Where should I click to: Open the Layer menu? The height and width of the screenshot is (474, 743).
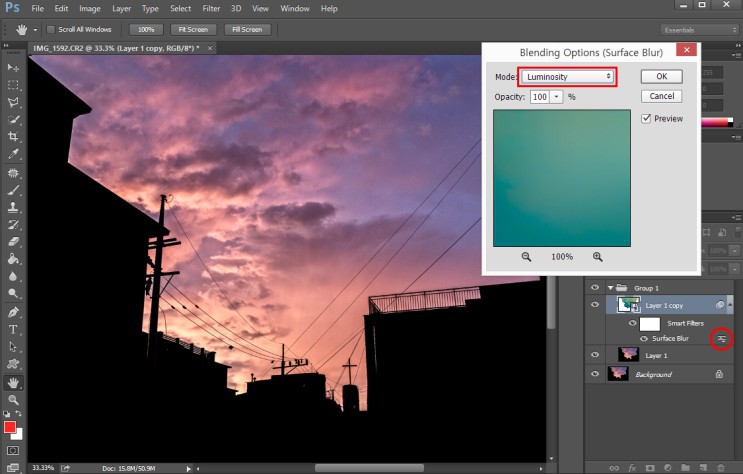pyautogui.click(x=121, y=8)
